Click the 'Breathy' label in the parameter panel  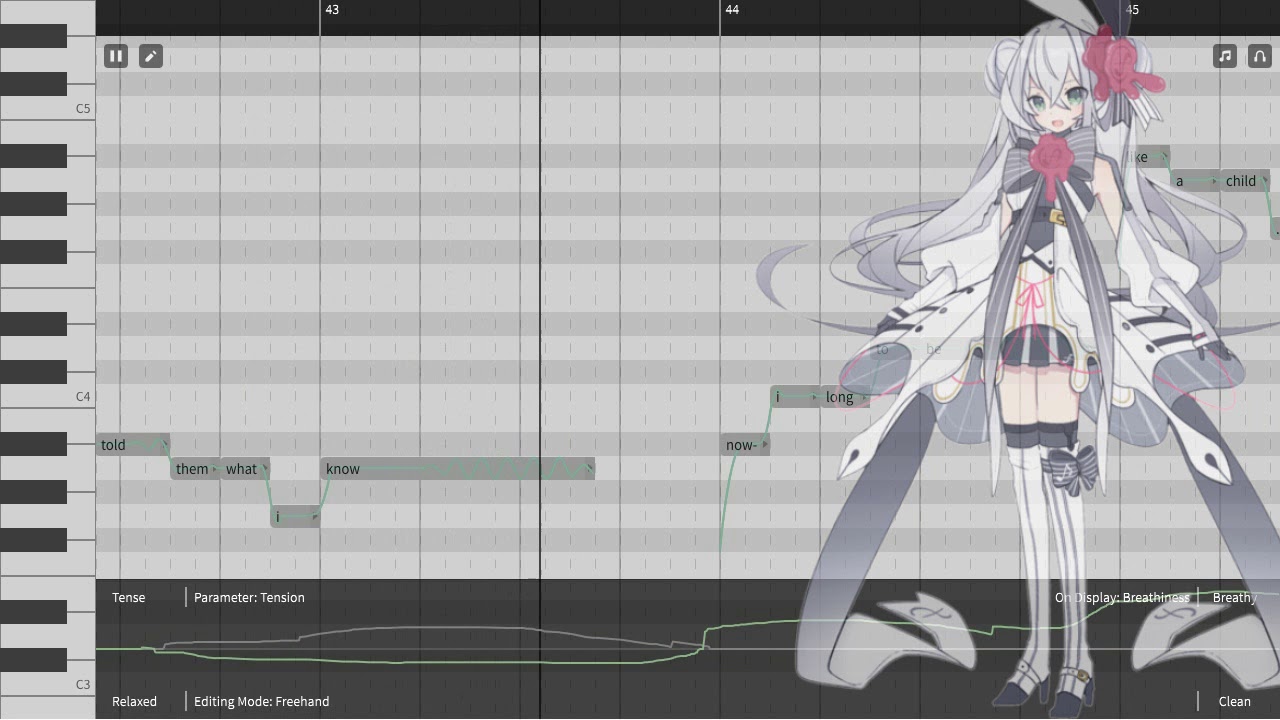coord(1234,597)
